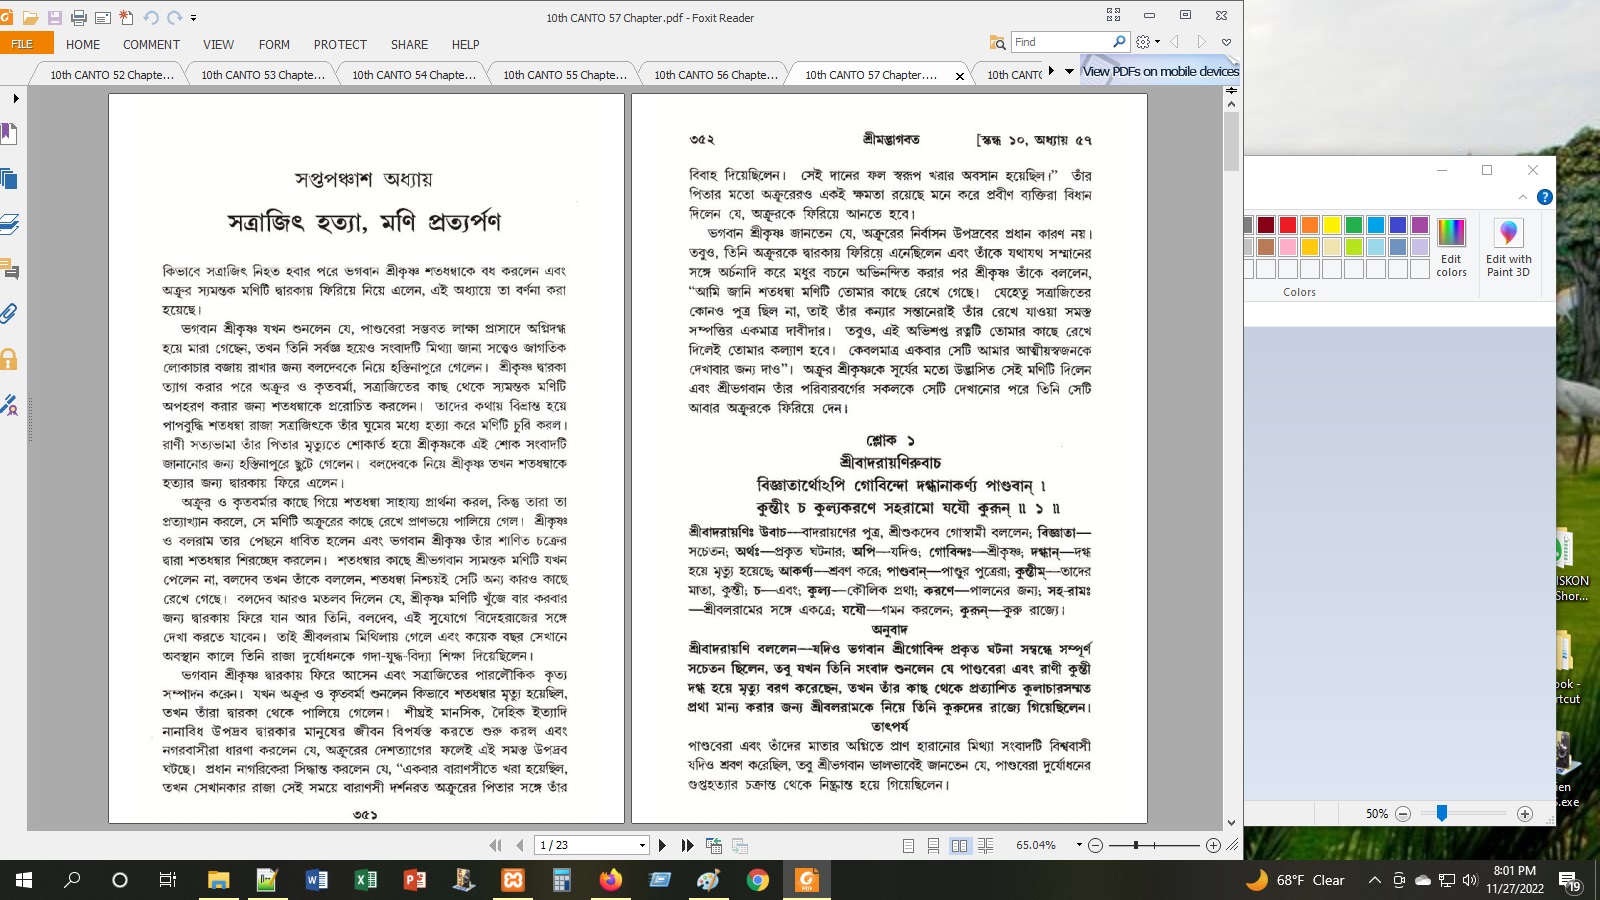Pick the yellow color swatch in Paint
The image size is (1600, 900).
1332,225
